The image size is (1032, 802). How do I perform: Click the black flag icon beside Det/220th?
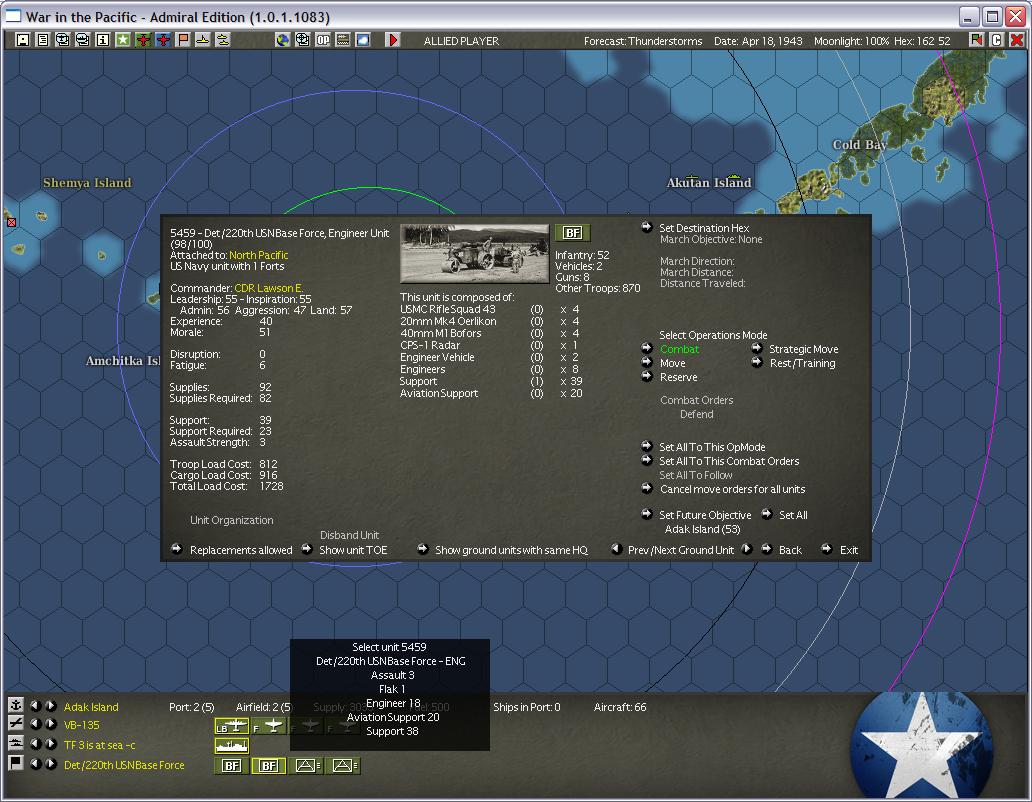16,763
